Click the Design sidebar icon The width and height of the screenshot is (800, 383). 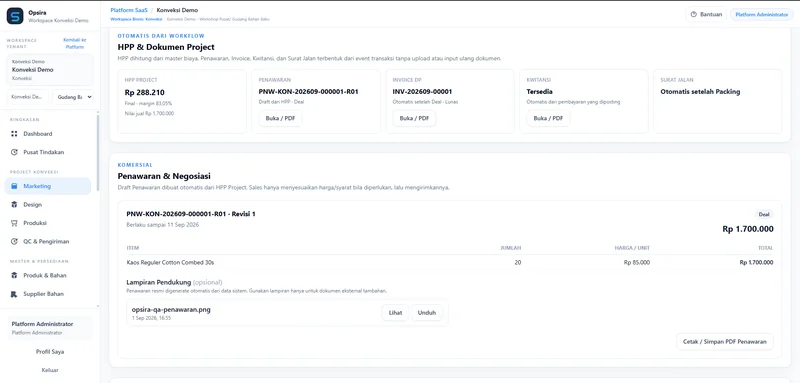(14, 205)
